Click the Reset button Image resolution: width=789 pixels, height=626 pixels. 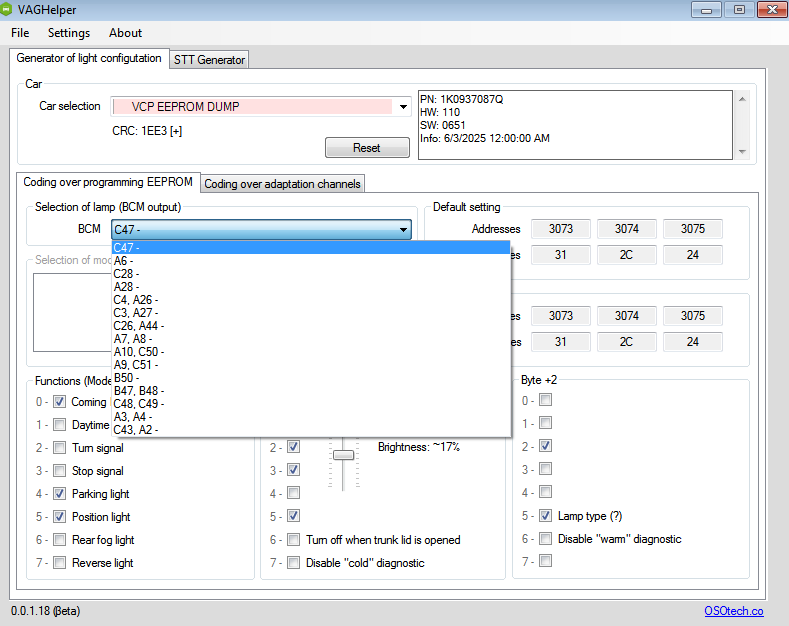367,147
